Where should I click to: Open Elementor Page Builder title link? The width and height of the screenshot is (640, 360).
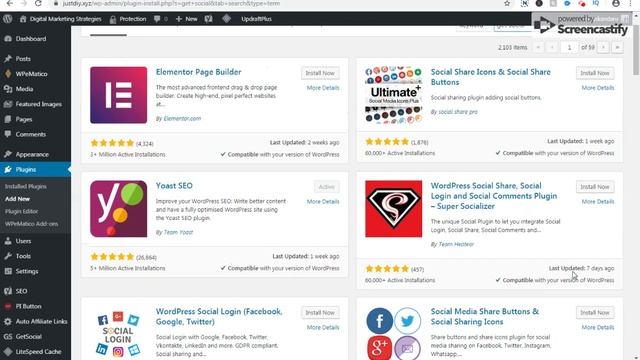pos(198,72)
